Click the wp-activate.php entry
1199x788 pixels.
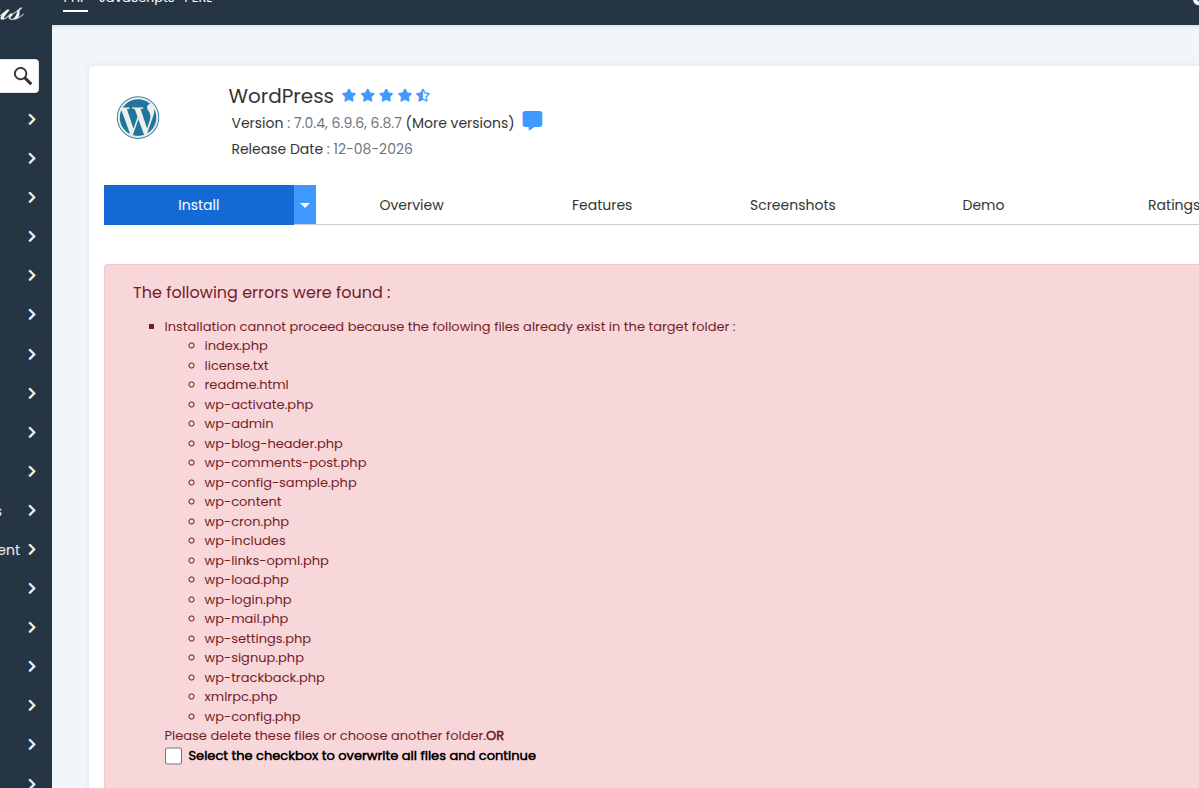[x=258, y=404]
